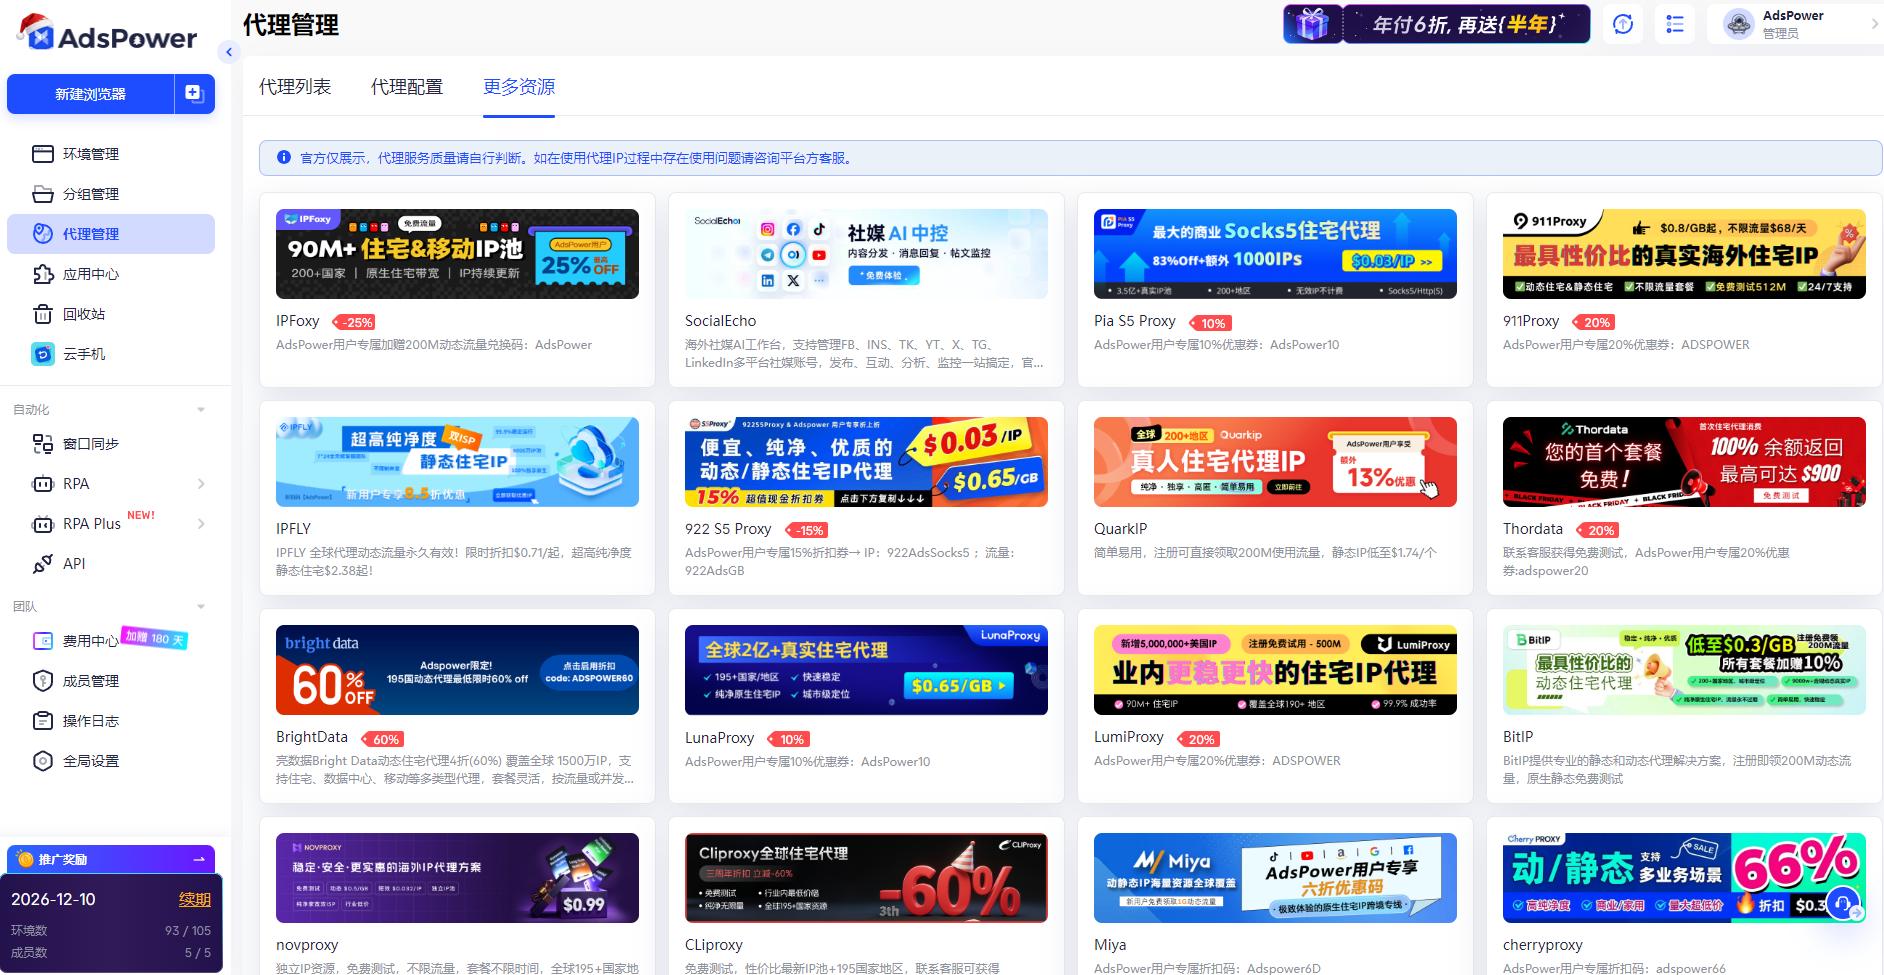Click the 续期 renewal link

(x=194, y=899)
